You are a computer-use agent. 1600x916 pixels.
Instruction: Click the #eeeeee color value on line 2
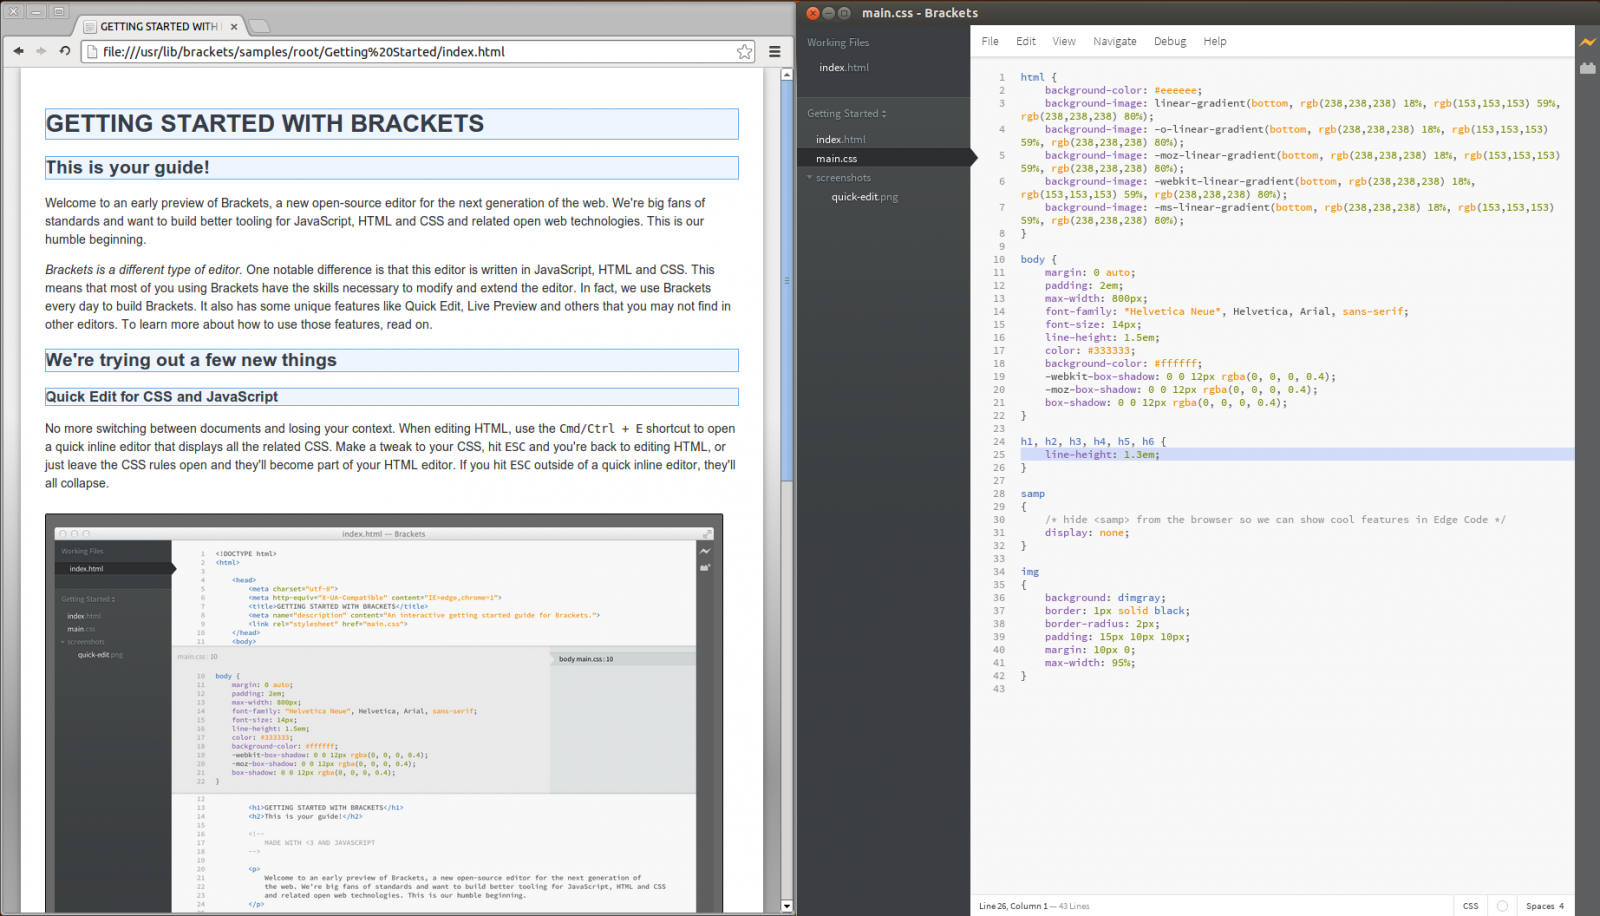point(1175,90)
